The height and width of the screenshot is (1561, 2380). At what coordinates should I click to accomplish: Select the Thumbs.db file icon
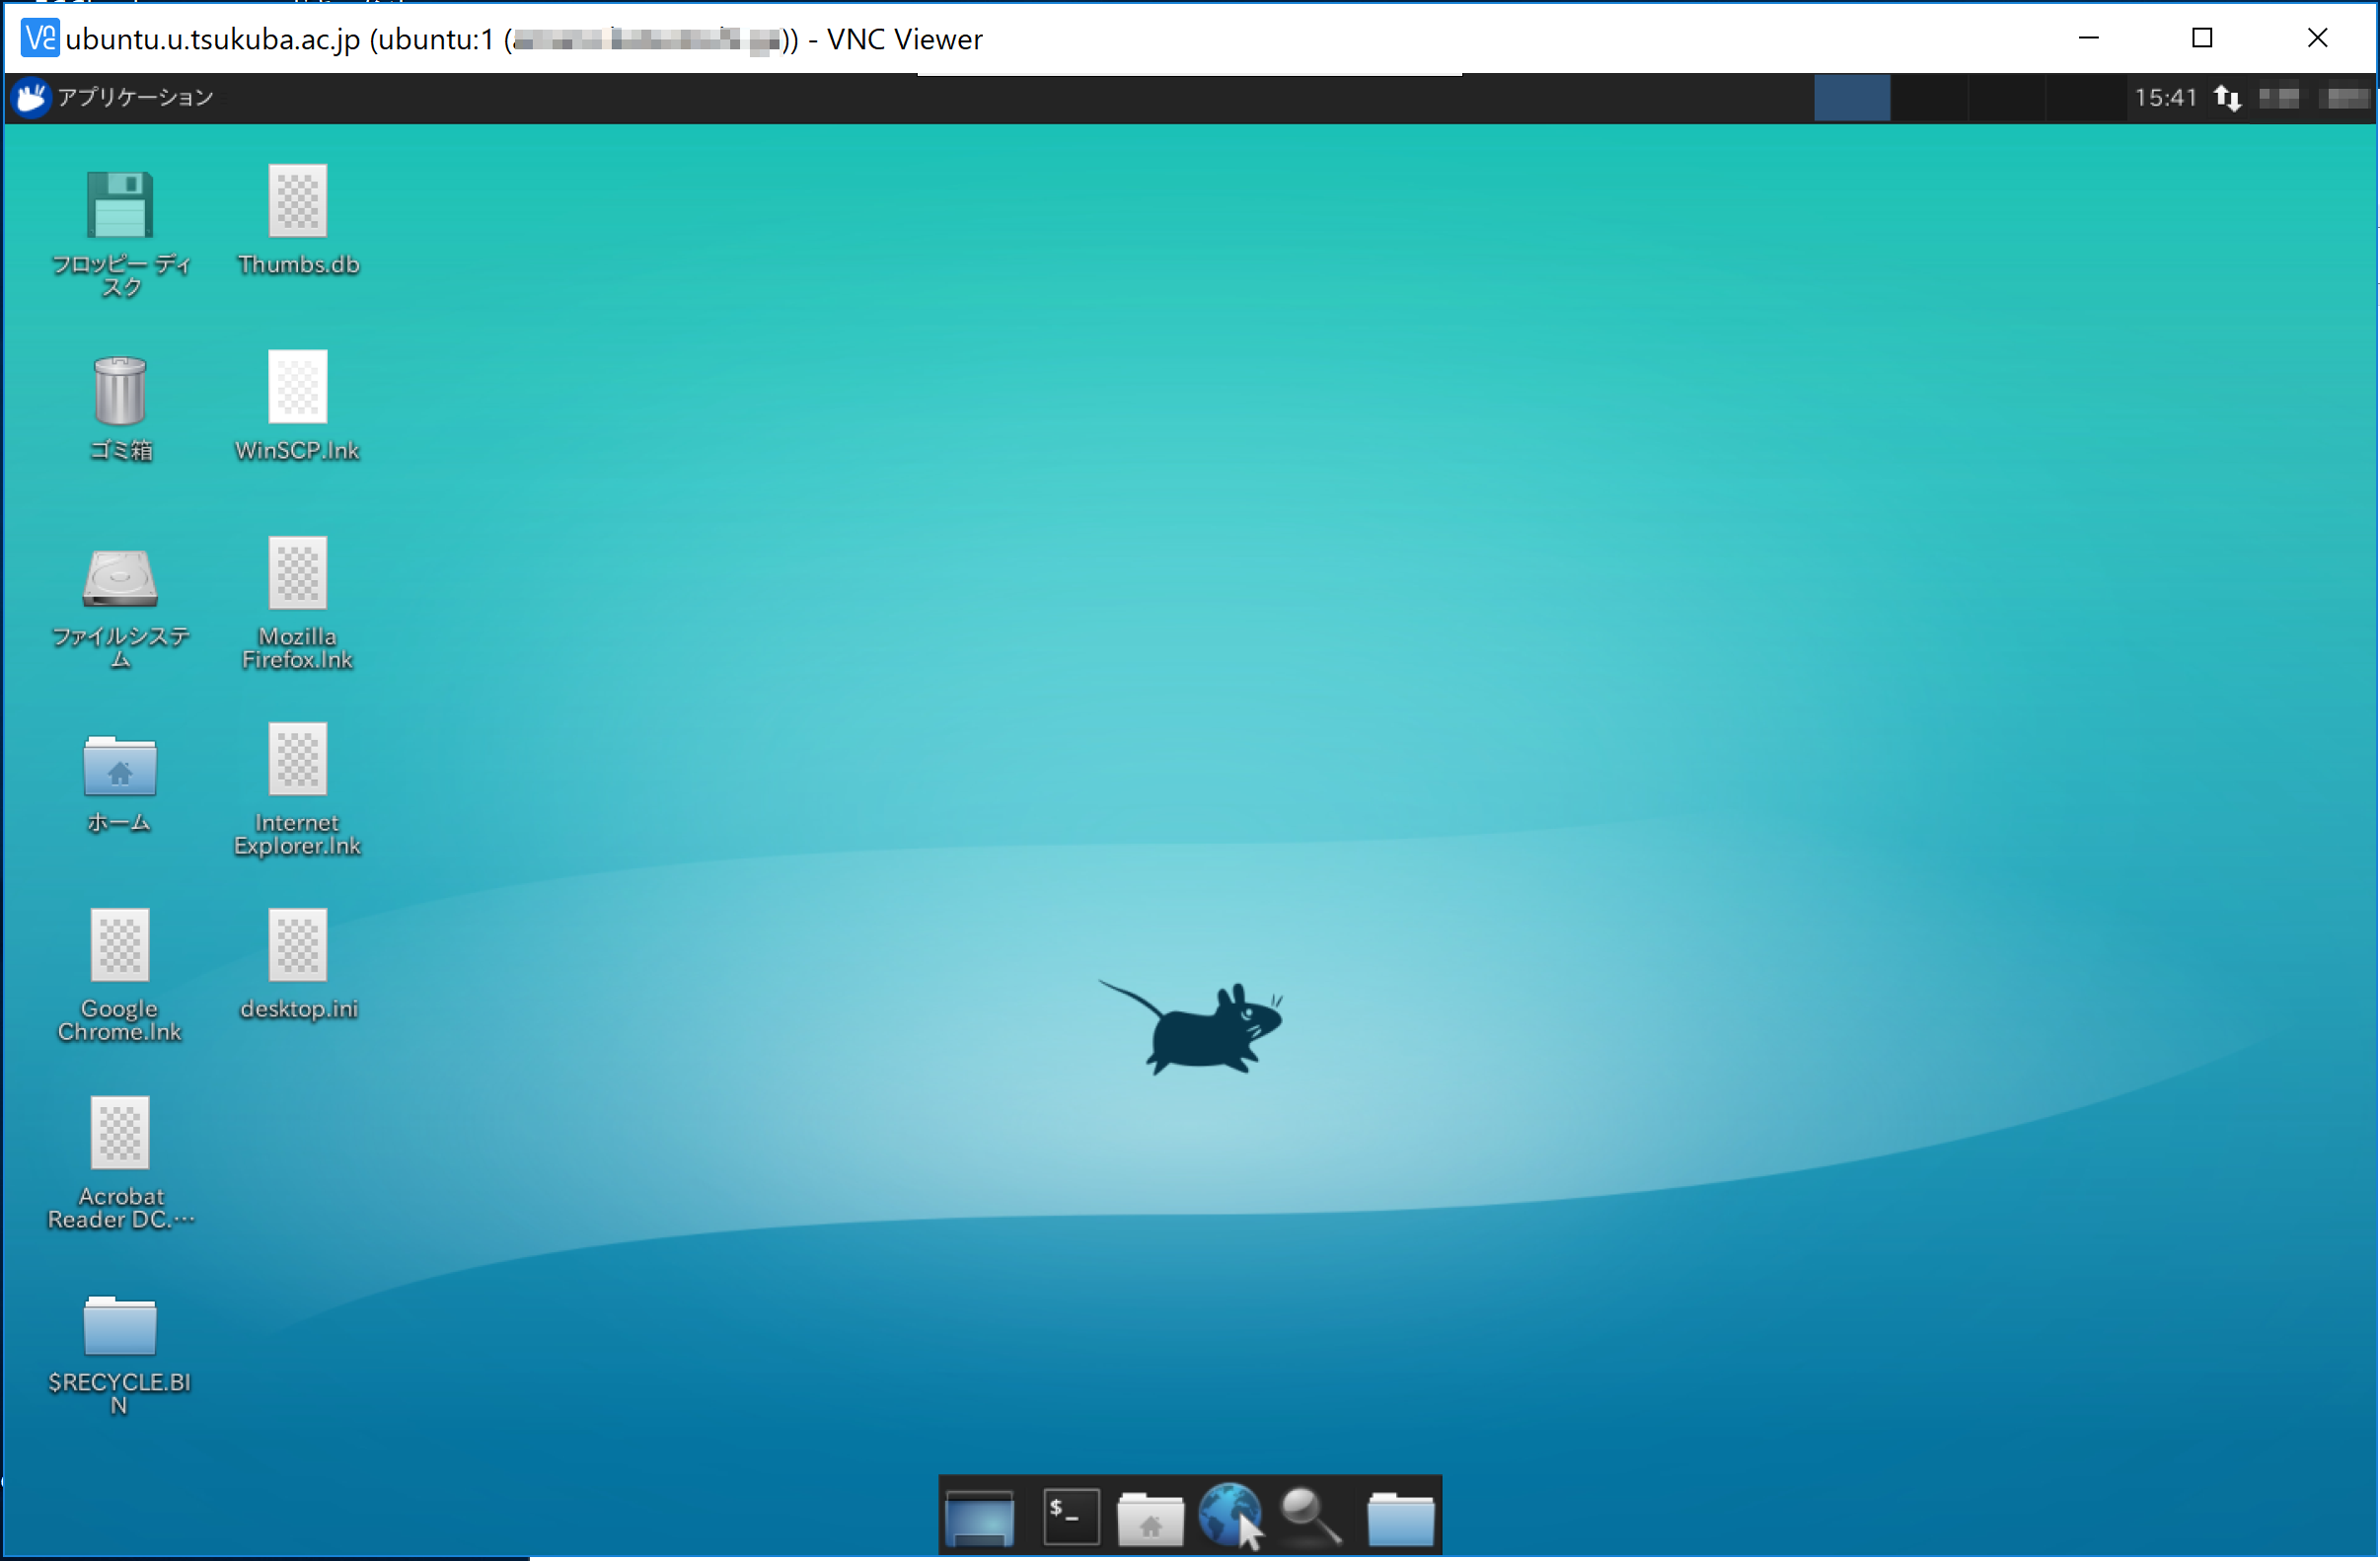298,202
